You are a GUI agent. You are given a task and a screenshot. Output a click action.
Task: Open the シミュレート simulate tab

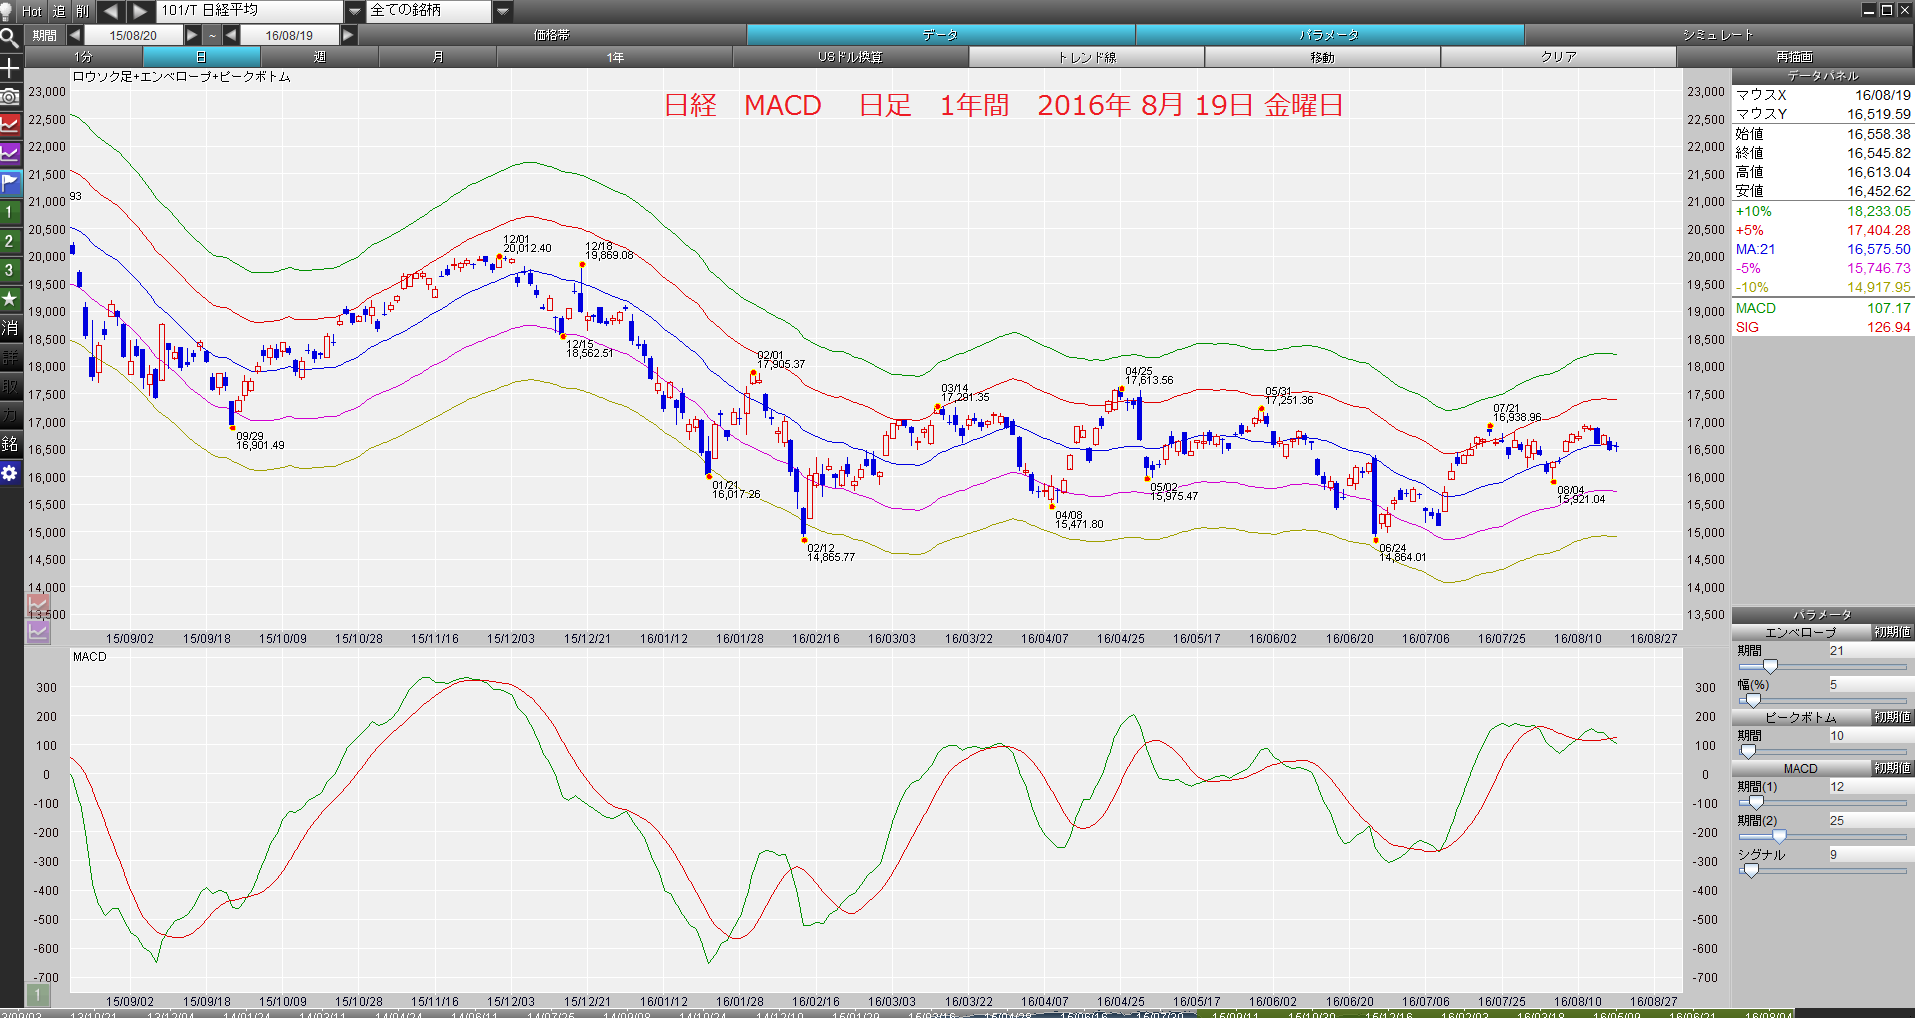[x=1718, y=35]
